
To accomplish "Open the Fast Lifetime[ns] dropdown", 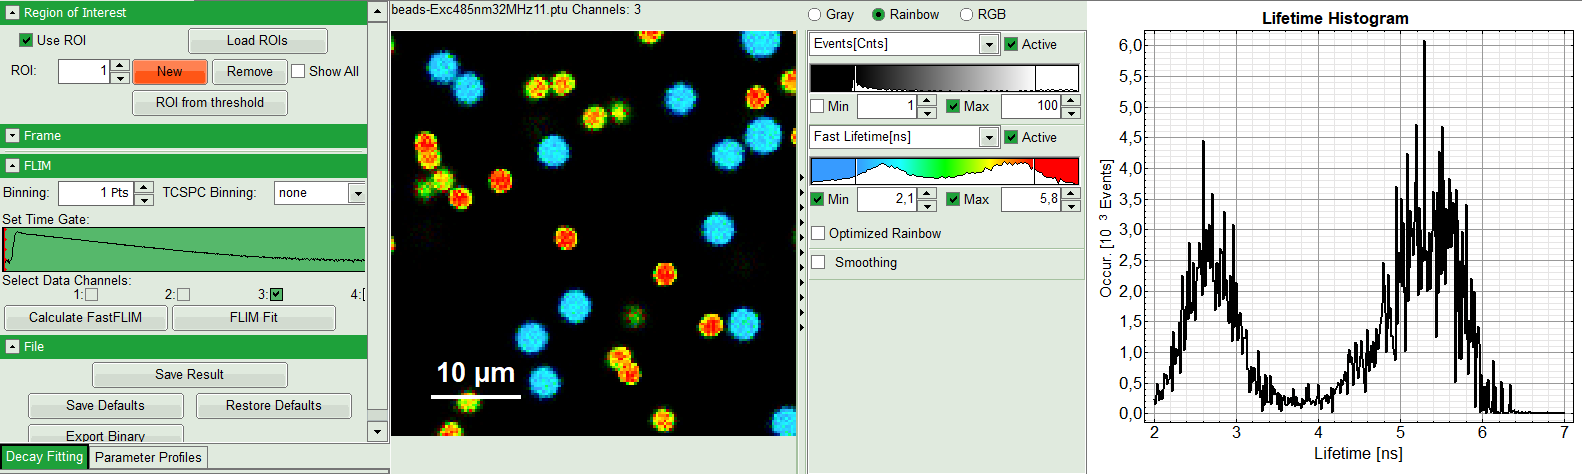I will (988, 138).
